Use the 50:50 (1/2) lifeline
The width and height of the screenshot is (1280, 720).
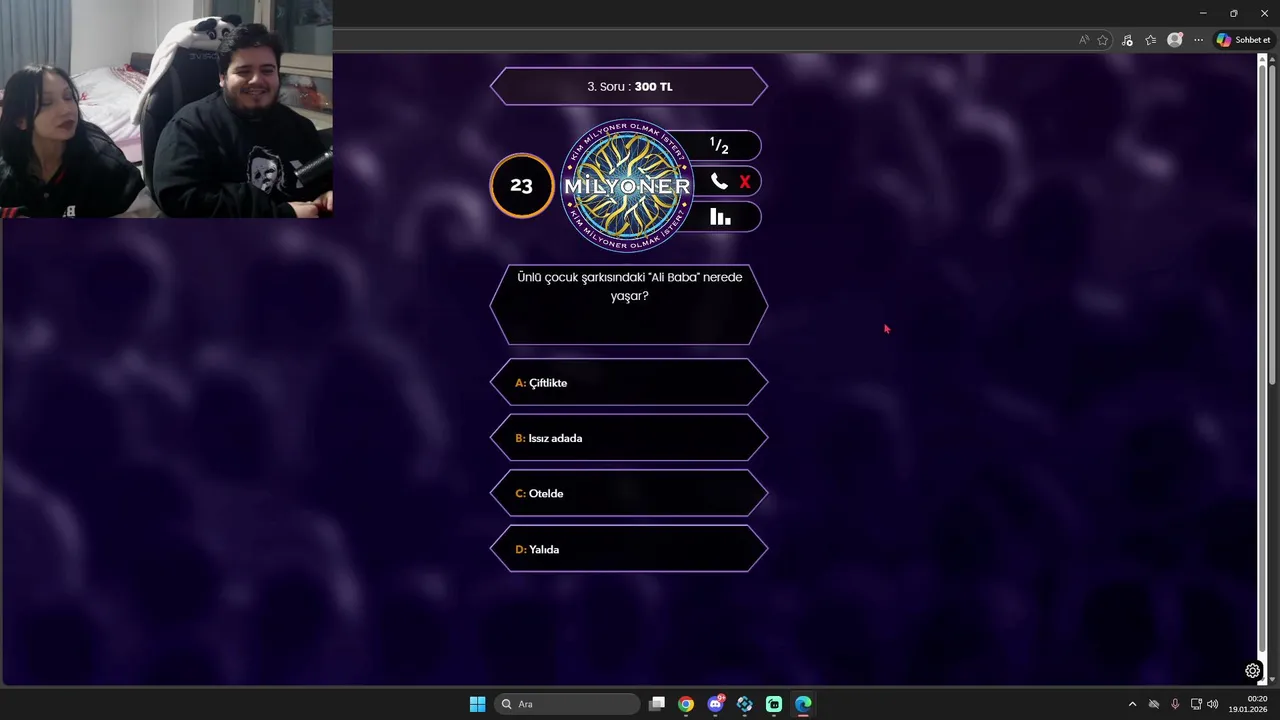(720, 146)
